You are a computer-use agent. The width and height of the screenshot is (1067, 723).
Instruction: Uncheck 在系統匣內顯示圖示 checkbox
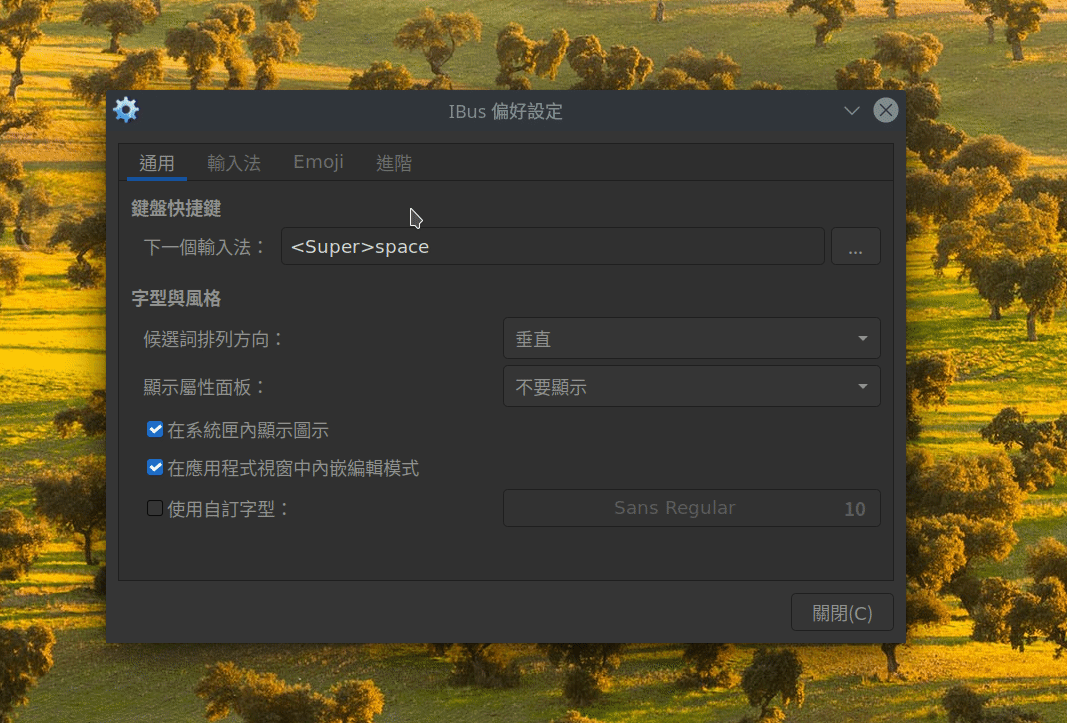coord(155,430)
